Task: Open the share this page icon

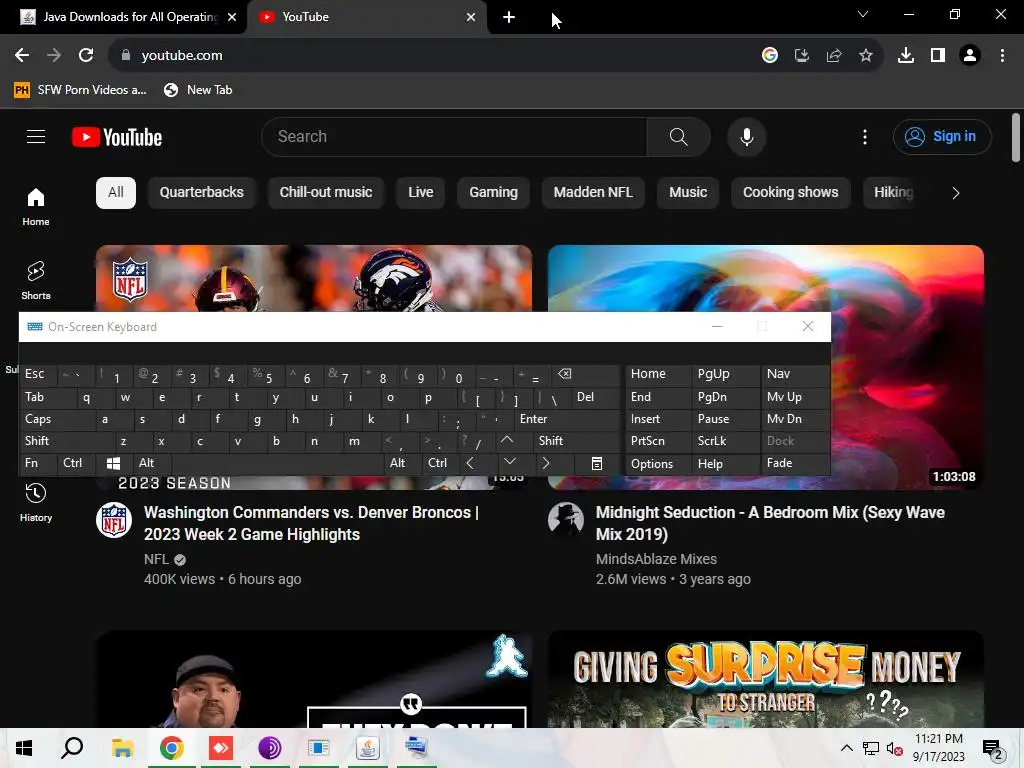Action: [x=834, y=56]
